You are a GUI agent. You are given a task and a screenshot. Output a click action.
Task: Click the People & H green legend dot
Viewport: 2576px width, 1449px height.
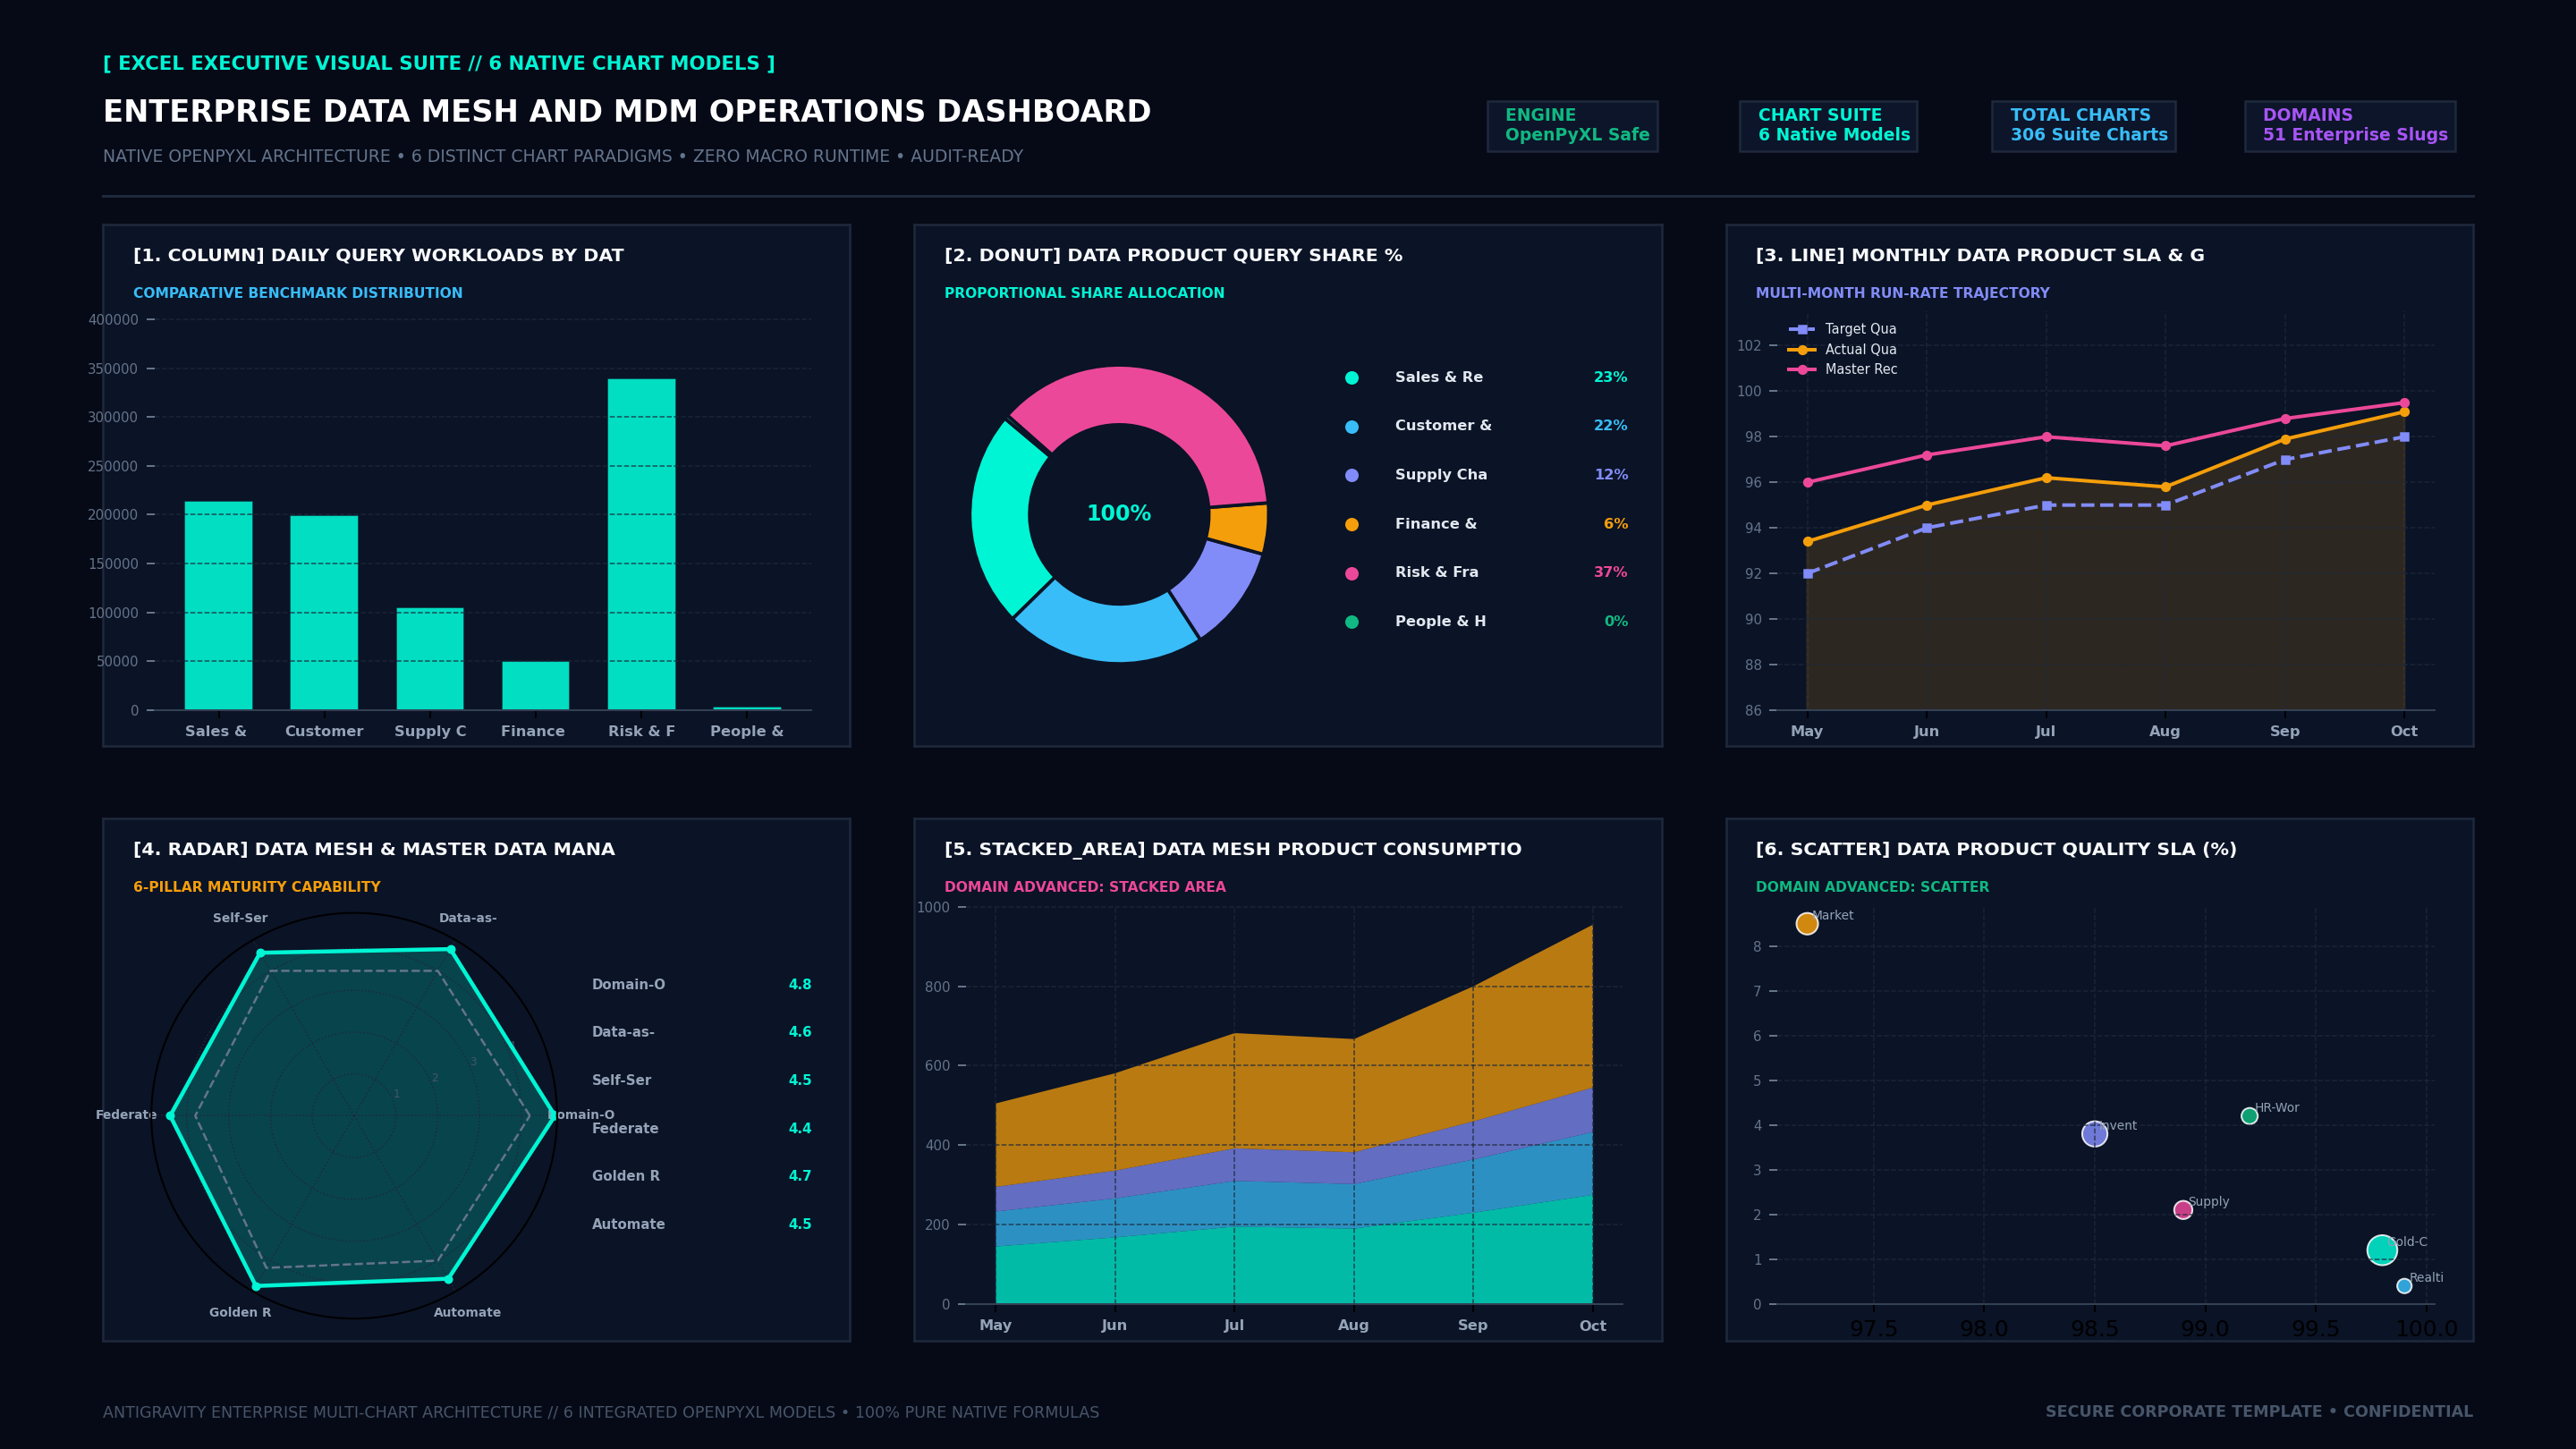[x=1352, y=622]
